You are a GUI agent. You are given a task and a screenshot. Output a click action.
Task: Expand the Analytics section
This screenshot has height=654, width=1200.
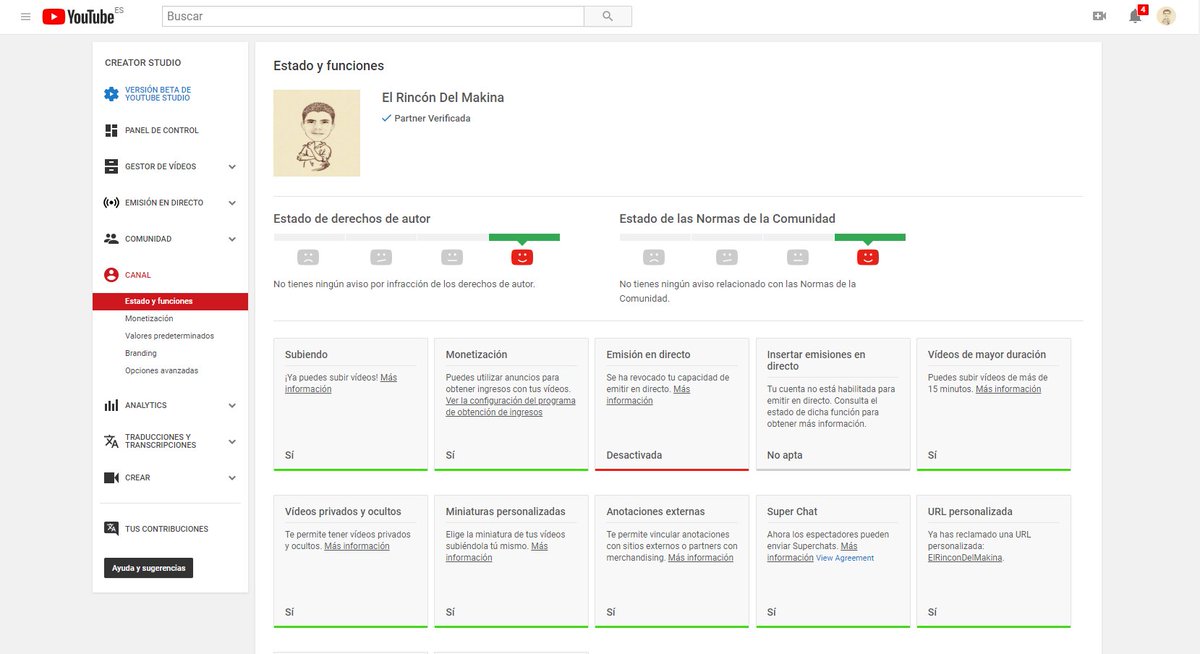[232, 406]
